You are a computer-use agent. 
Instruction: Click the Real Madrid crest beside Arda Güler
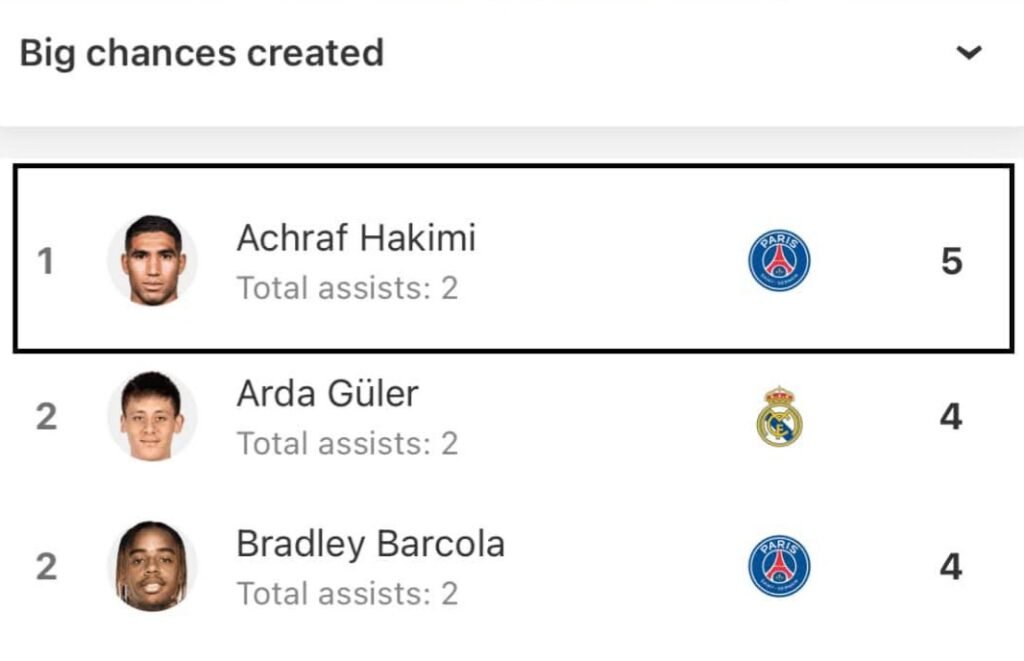pos(779,417)
